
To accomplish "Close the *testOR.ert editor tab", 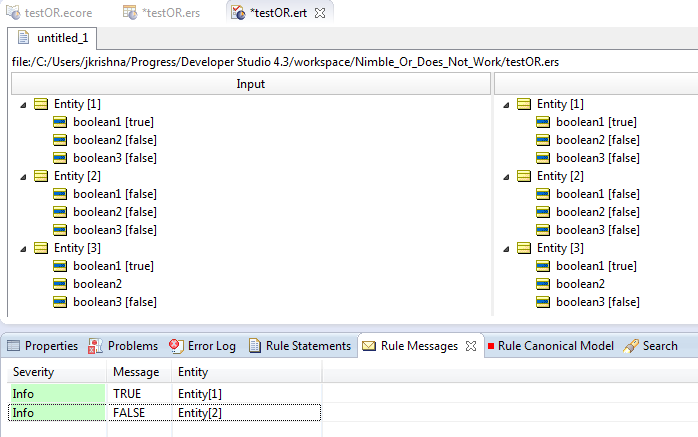I will pos(320,13).
